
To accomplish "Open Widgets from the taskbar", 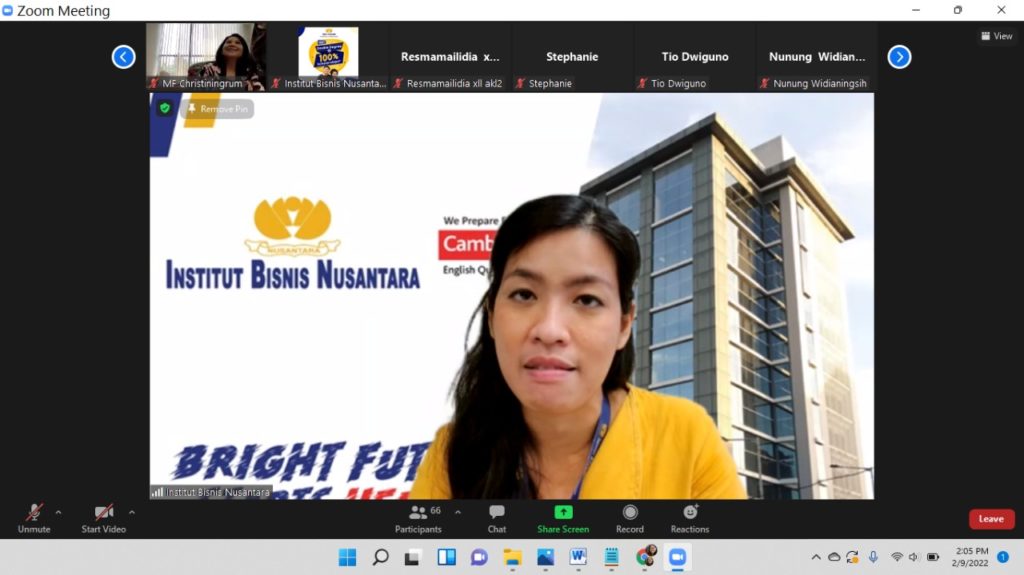I will click(x=447, y=557).
